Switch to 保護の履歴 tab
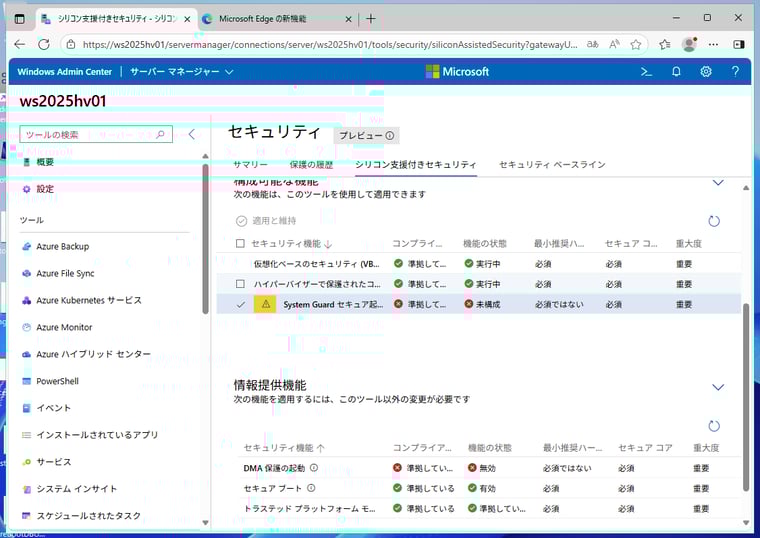This screenshot has width=760, height=538. [x=311, y=165]
